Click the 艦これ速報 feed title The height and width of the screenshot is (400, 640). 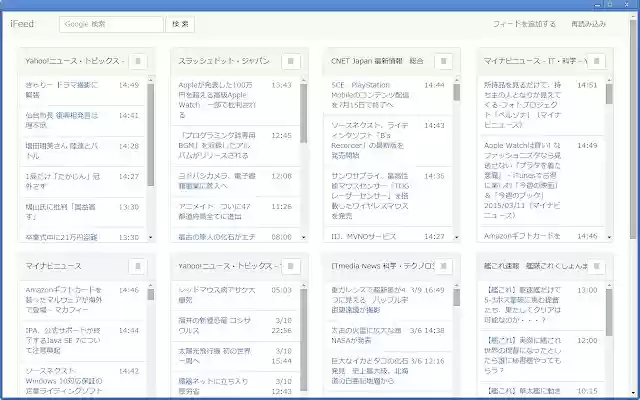(536, 266)
